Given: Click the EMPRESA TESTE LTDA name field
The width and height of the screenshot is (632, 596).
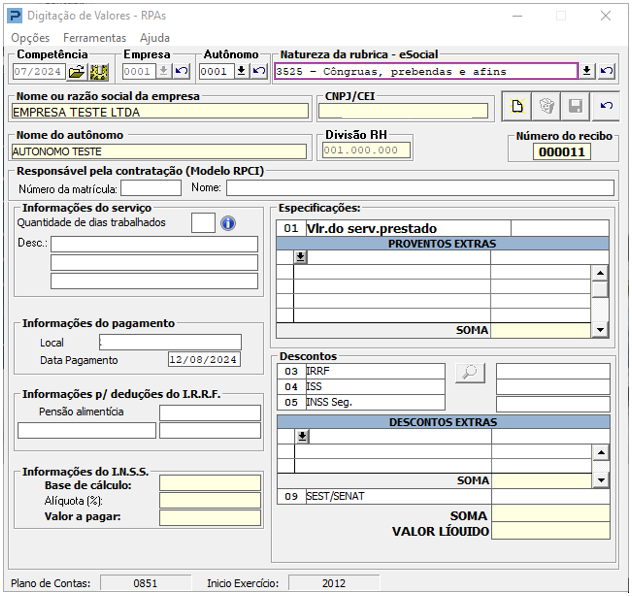Looking at the screenshot, I should pyautogui.click(x=160, y=112).
